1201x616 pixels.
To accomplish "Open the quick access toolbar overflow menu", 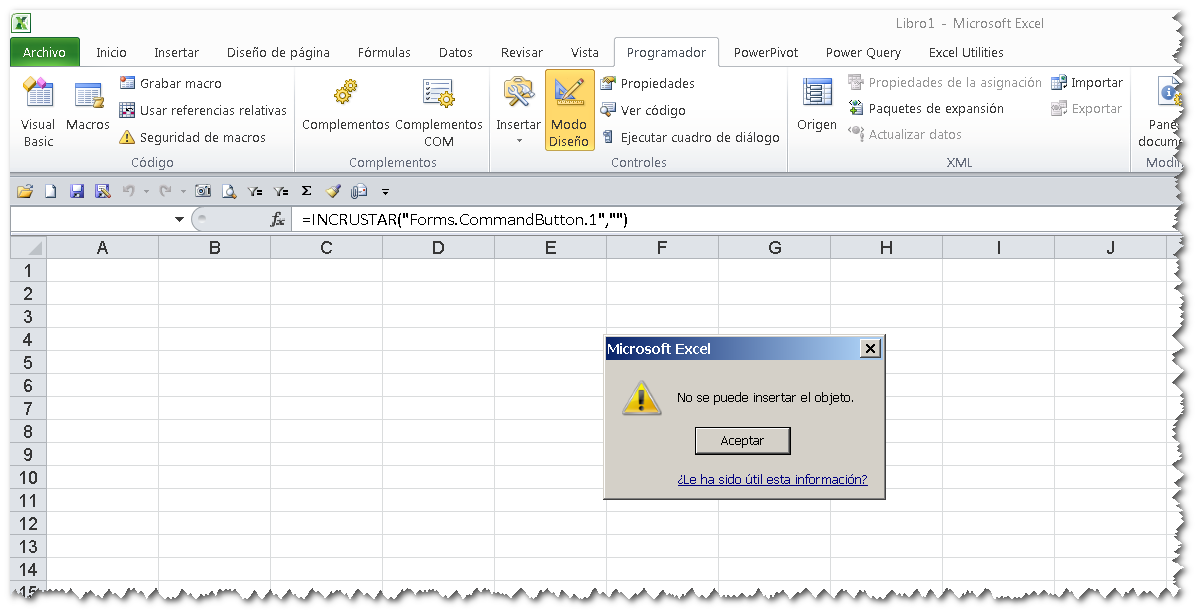I will pos(385,190).
